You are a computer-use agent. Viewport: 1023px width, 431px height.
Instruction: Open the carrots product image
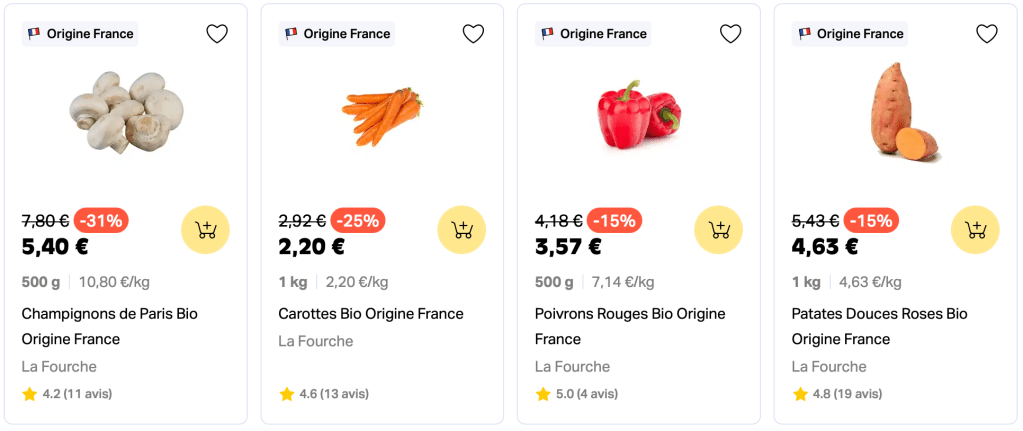click(382, 115)
